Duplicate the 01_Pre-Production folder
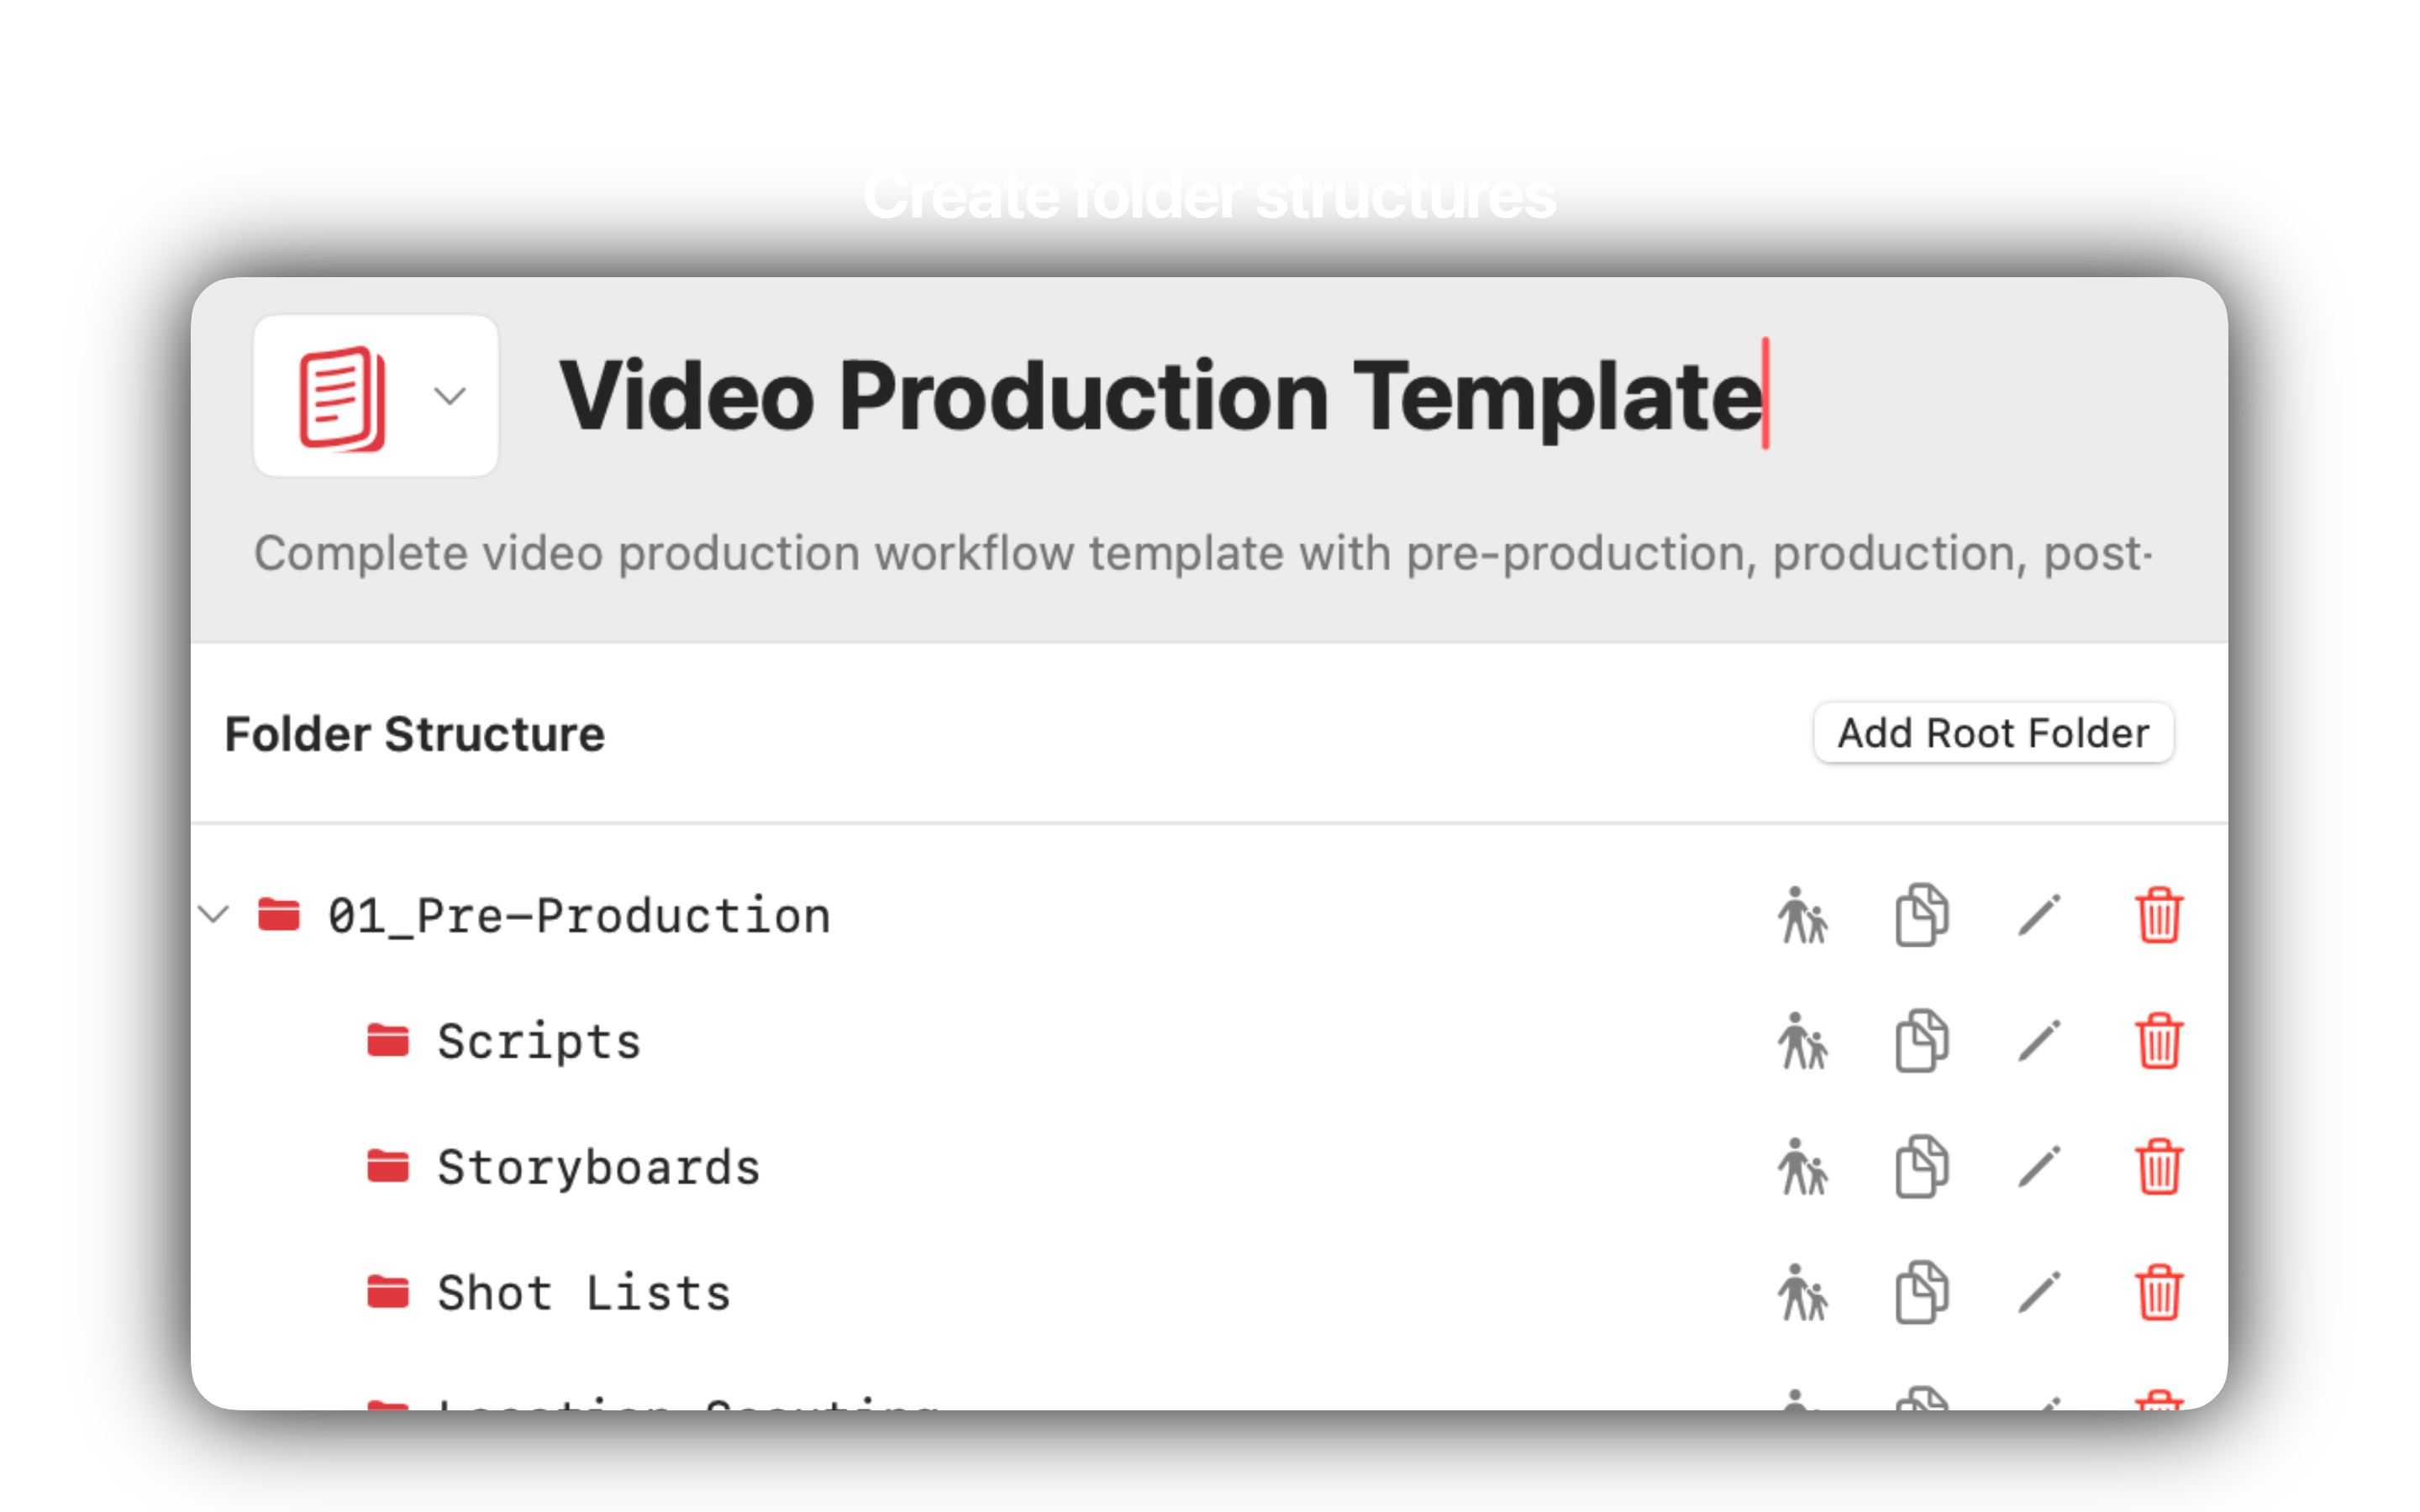The image size is (2420, 1512). point(1921,915)
